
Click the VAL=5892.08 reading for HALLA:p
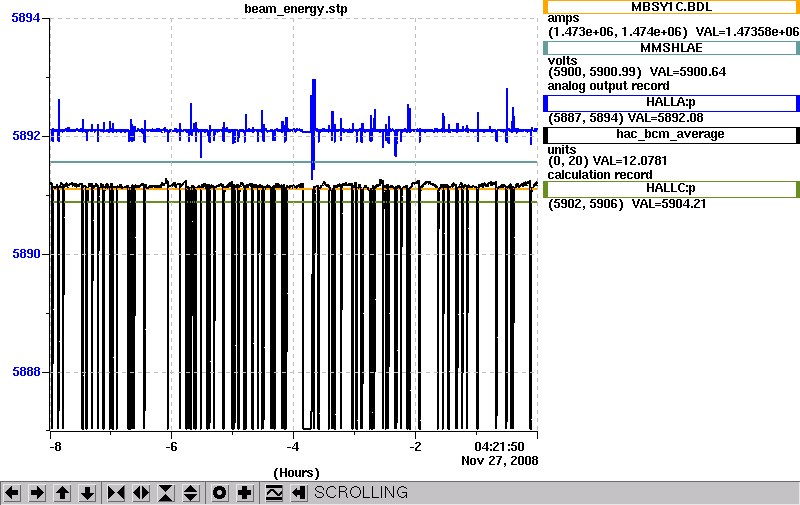(x=665, y=118)
